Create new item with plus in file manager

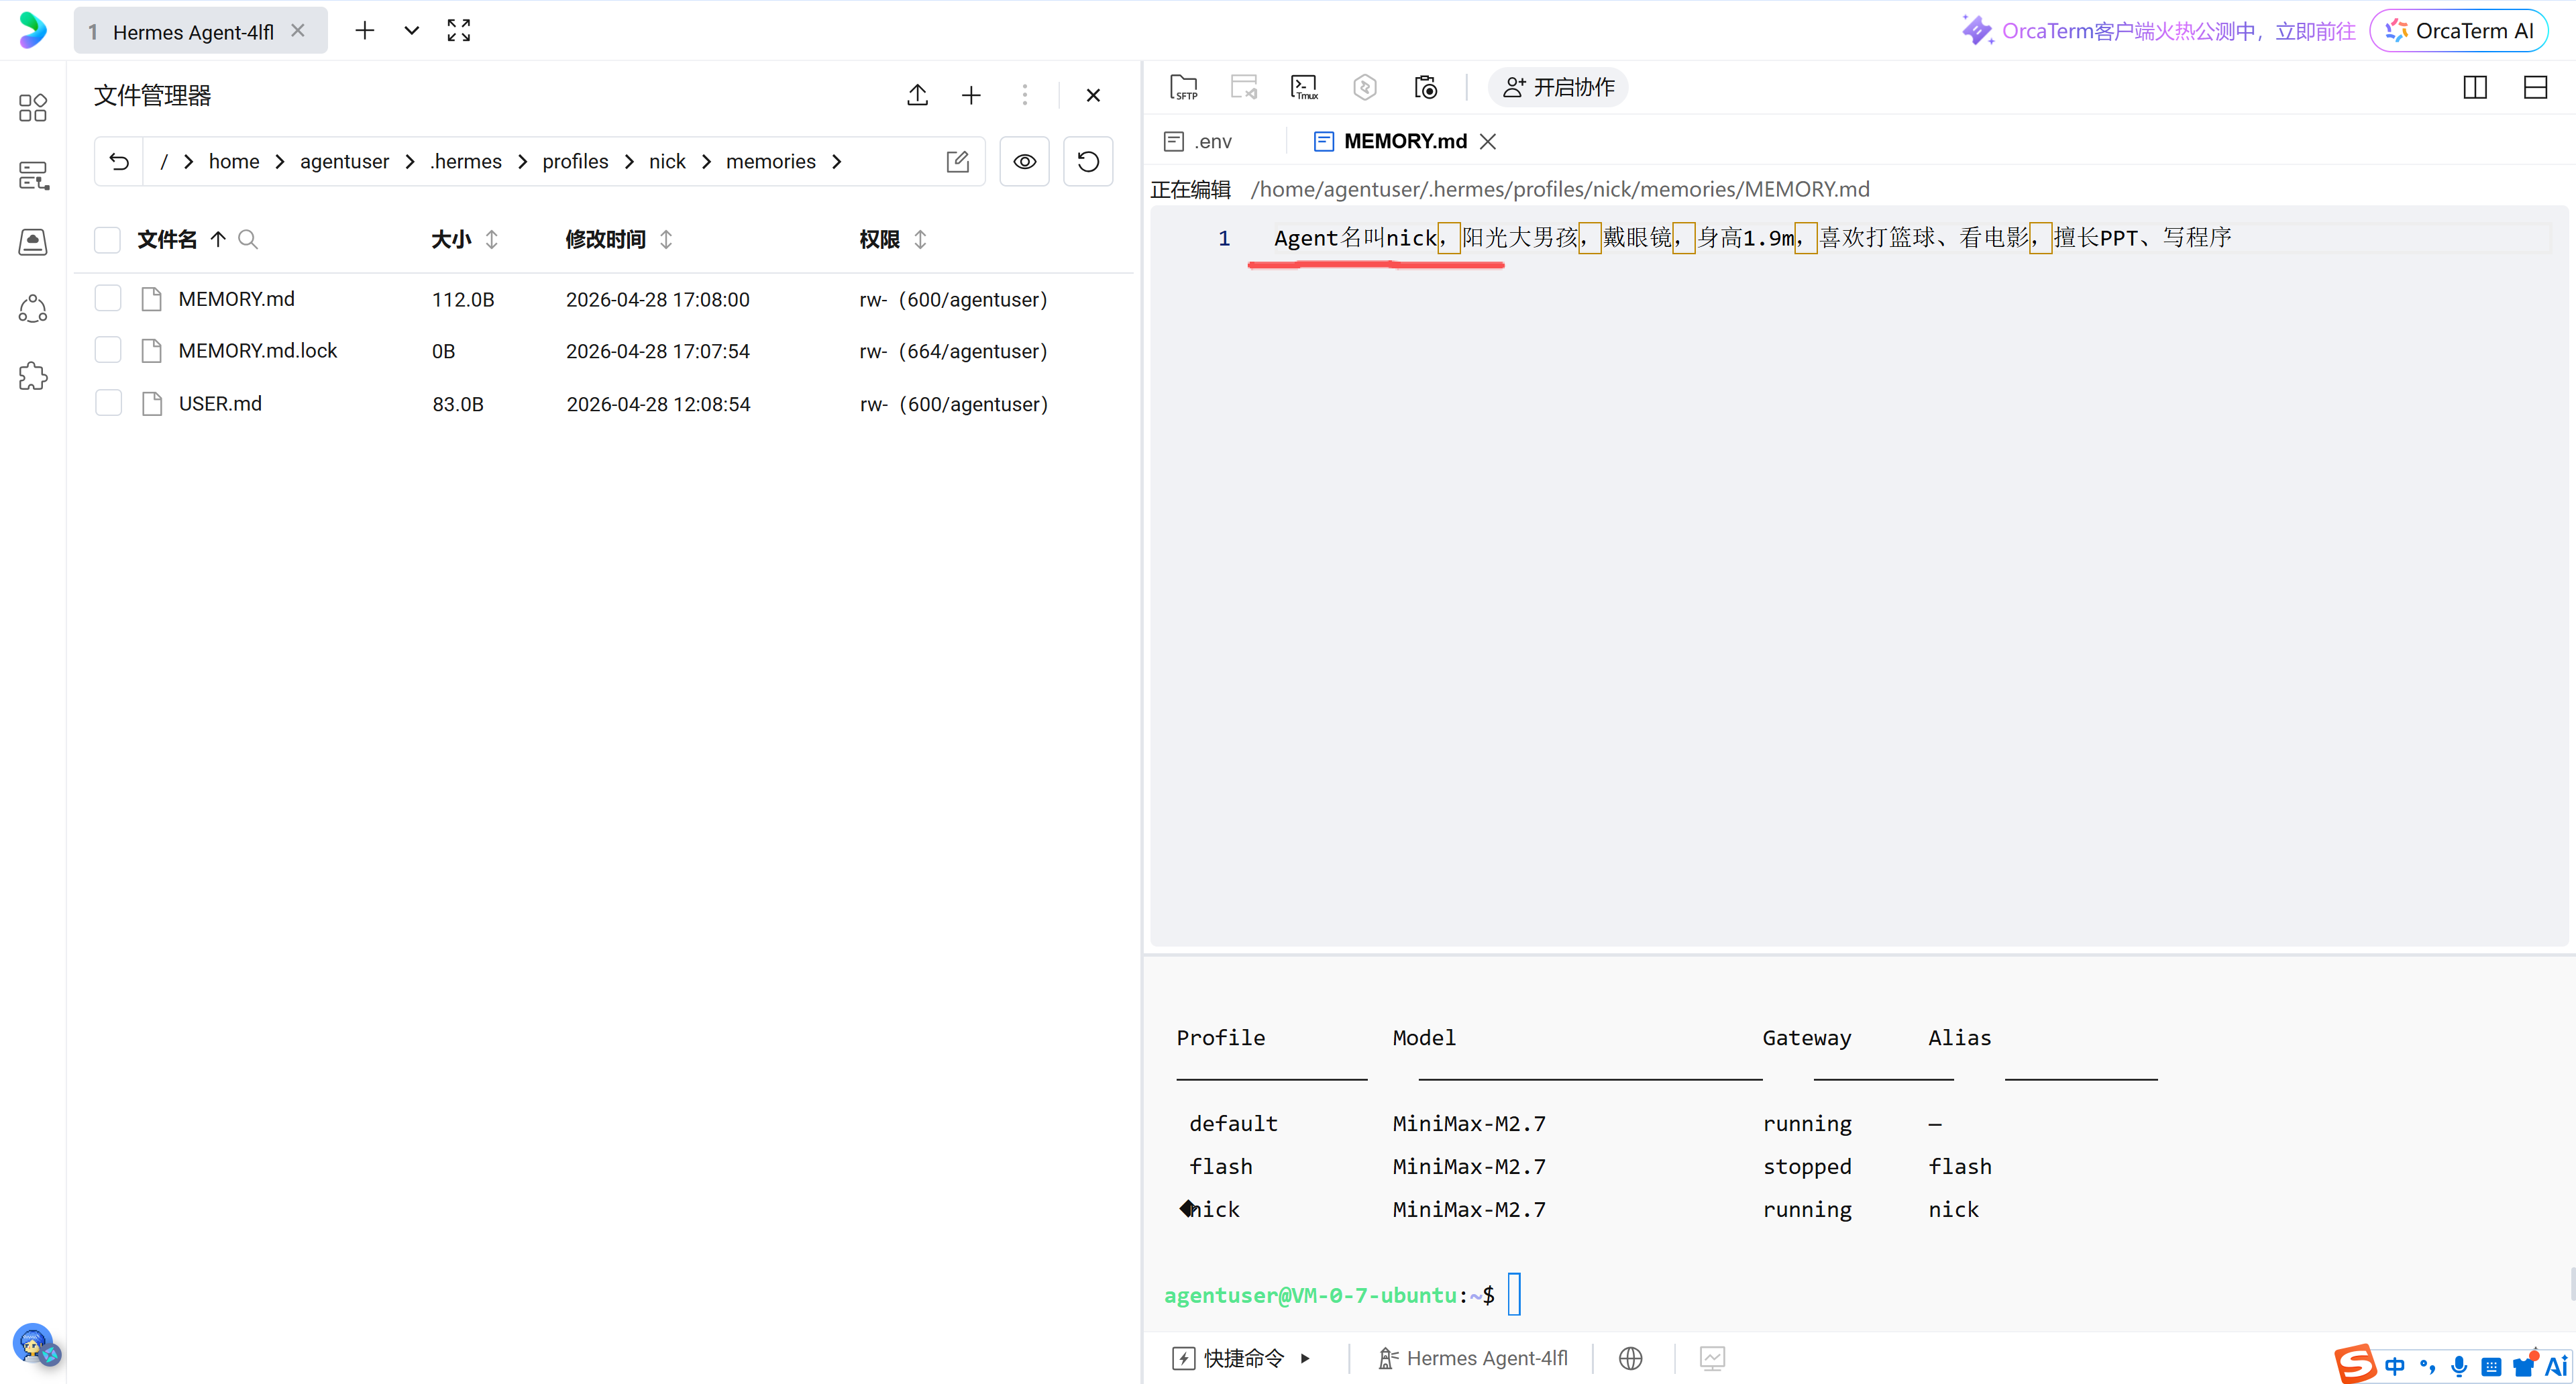click(x=970, y=95)
